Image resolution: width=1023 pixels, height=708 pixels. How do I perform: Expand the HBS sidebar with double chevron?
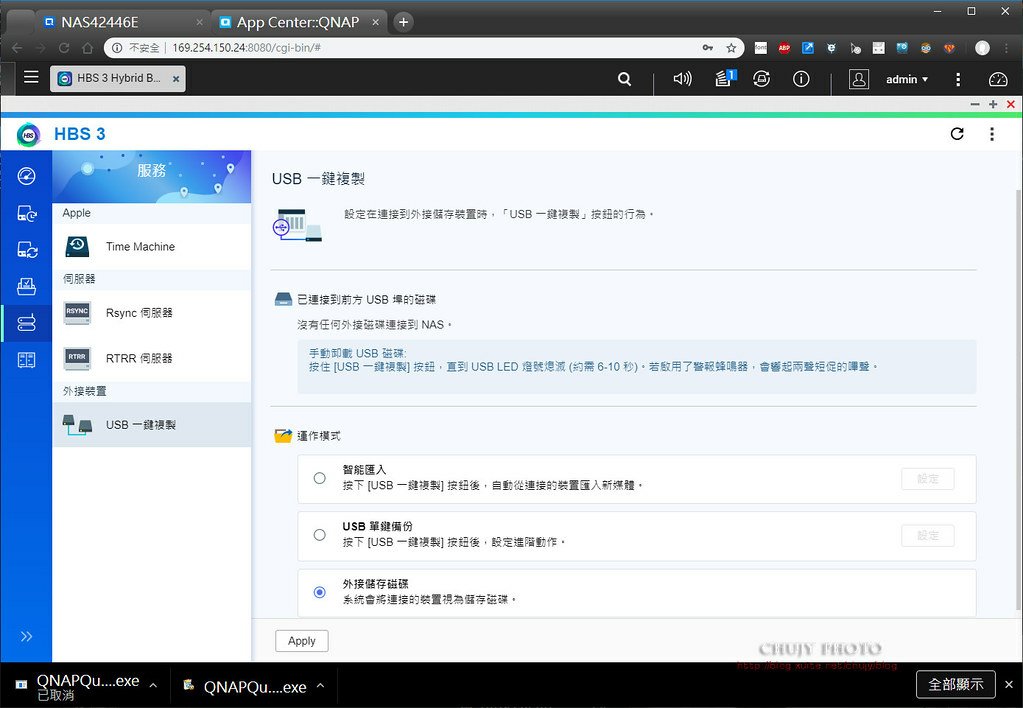[26, 637]
